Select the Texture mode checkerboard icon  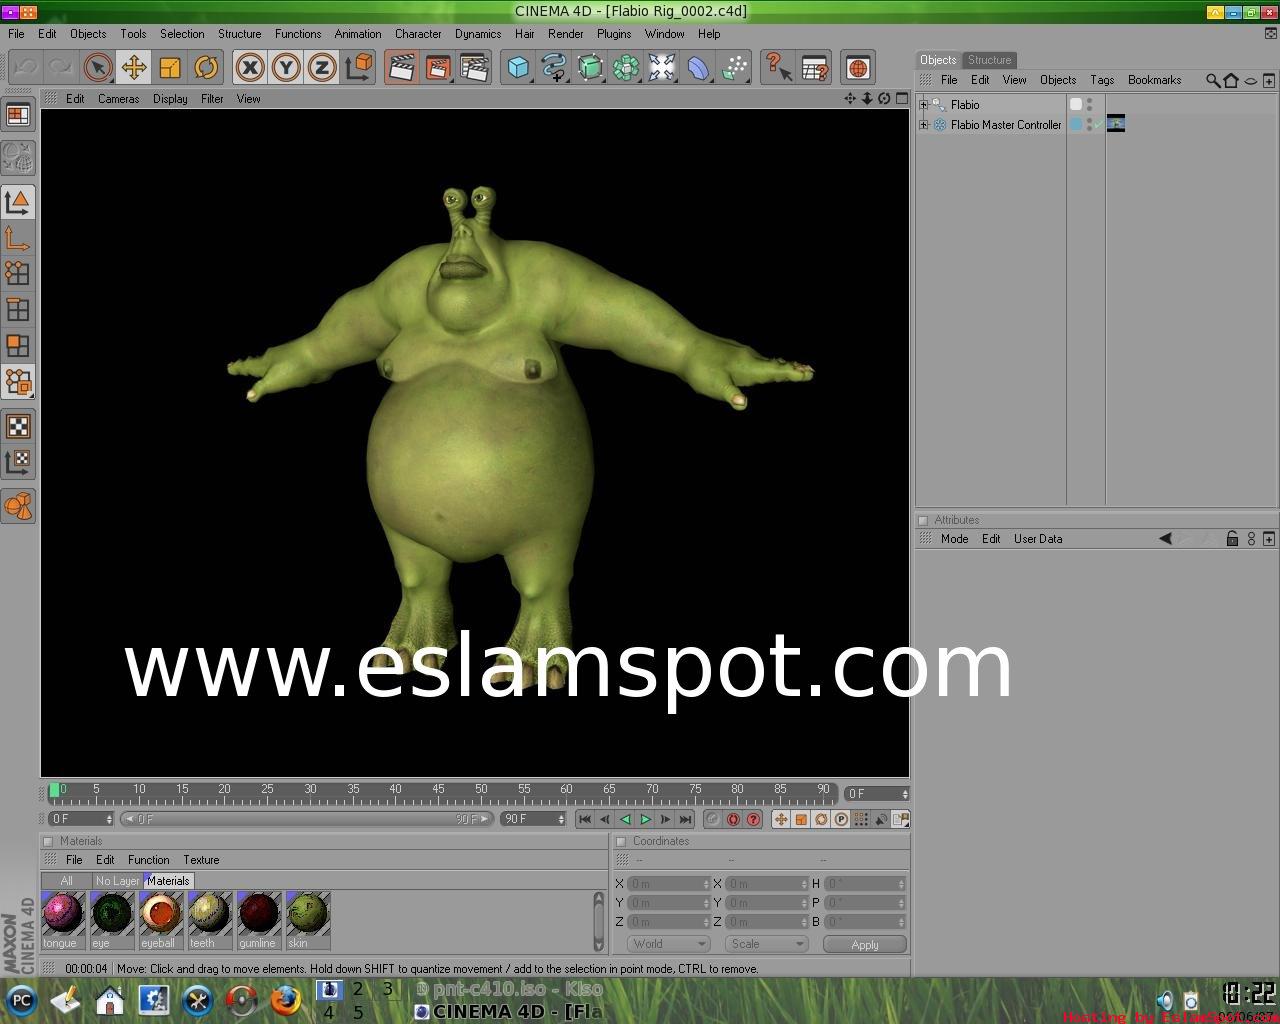pyautogui.click(x=18, y=426)
